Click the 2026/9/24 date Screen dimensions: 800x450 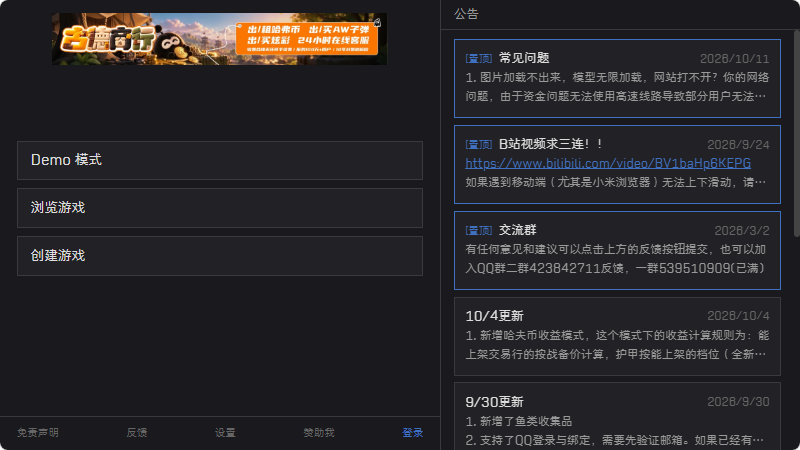tap(738, 144)
